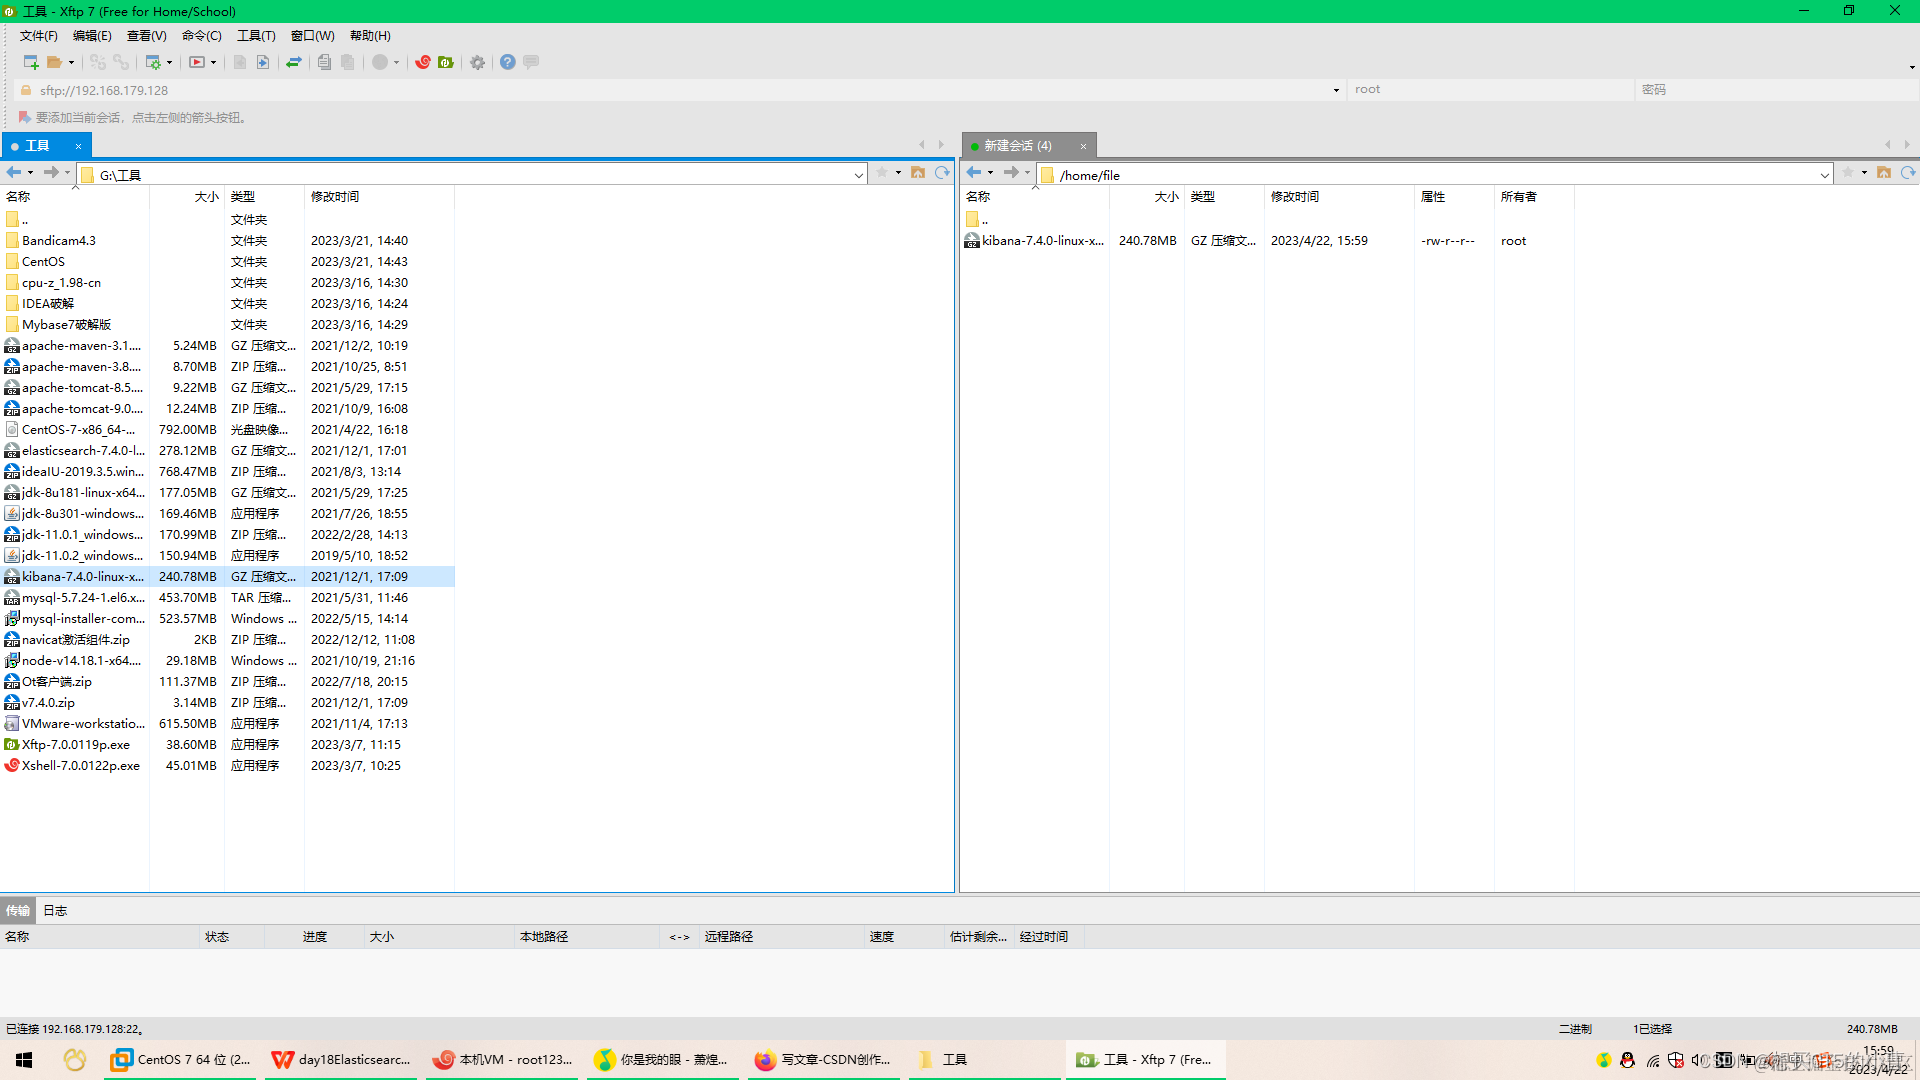Open the Options gear icon
The width and height of the screenshot is (1920, 1080).
478,62
